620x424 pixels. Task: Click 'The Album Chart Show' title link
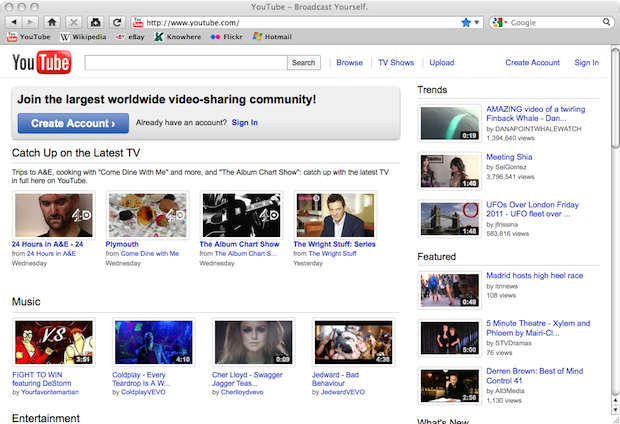239,244
